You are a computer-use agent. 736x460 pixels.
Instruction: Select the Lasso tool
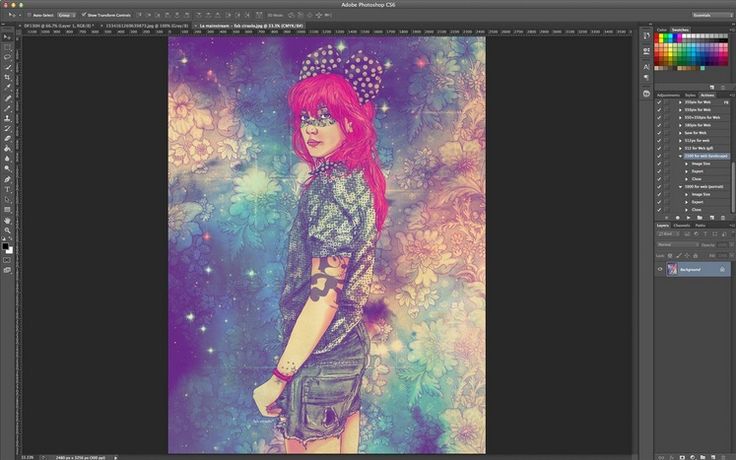click(7, 57)
